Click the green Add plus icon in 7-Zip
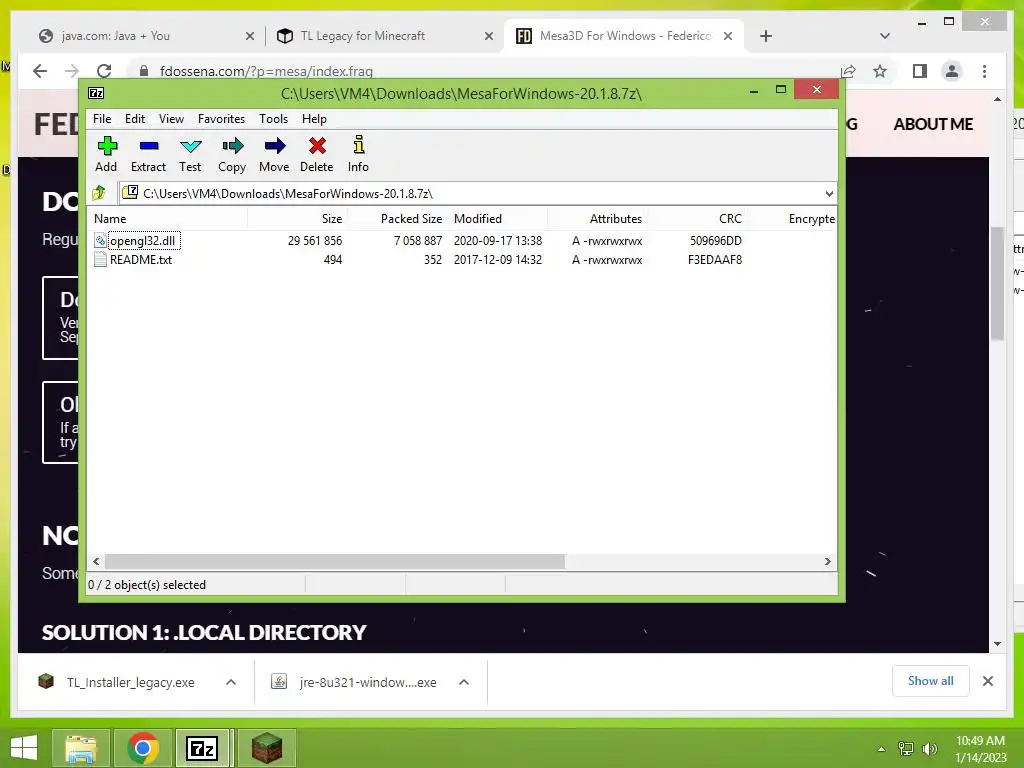This screenshot has width=1024, height=768. click(x=106, y=146)
